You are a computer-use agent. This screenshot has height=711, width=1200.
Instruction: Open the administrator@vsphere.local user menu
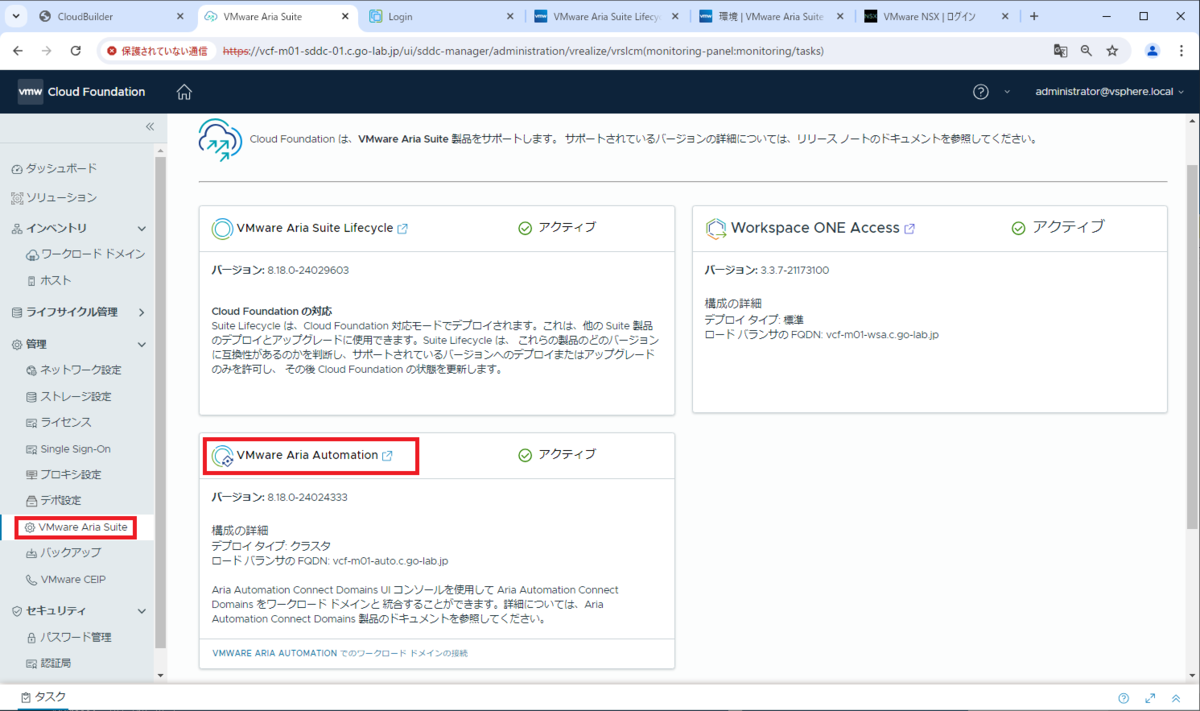coord(1110,92)
